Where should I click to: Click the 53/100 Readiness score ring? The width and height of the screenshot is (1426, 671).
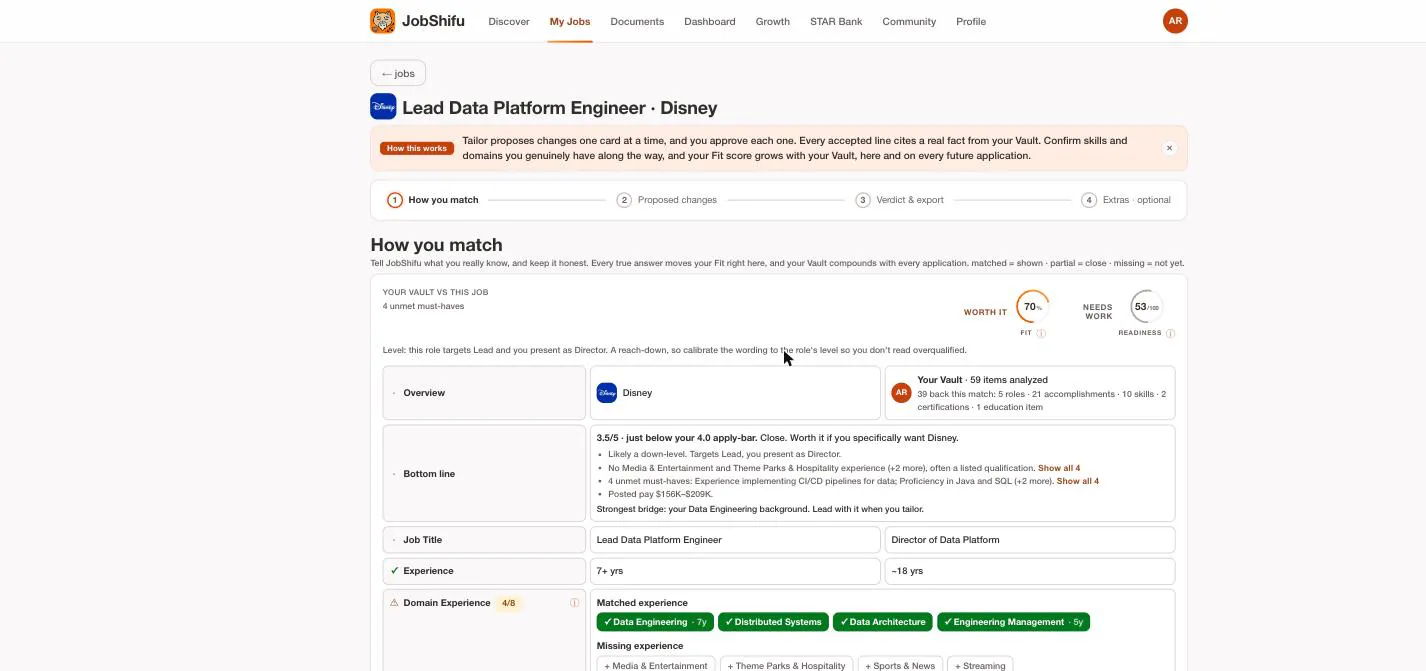coord(1146,307)
